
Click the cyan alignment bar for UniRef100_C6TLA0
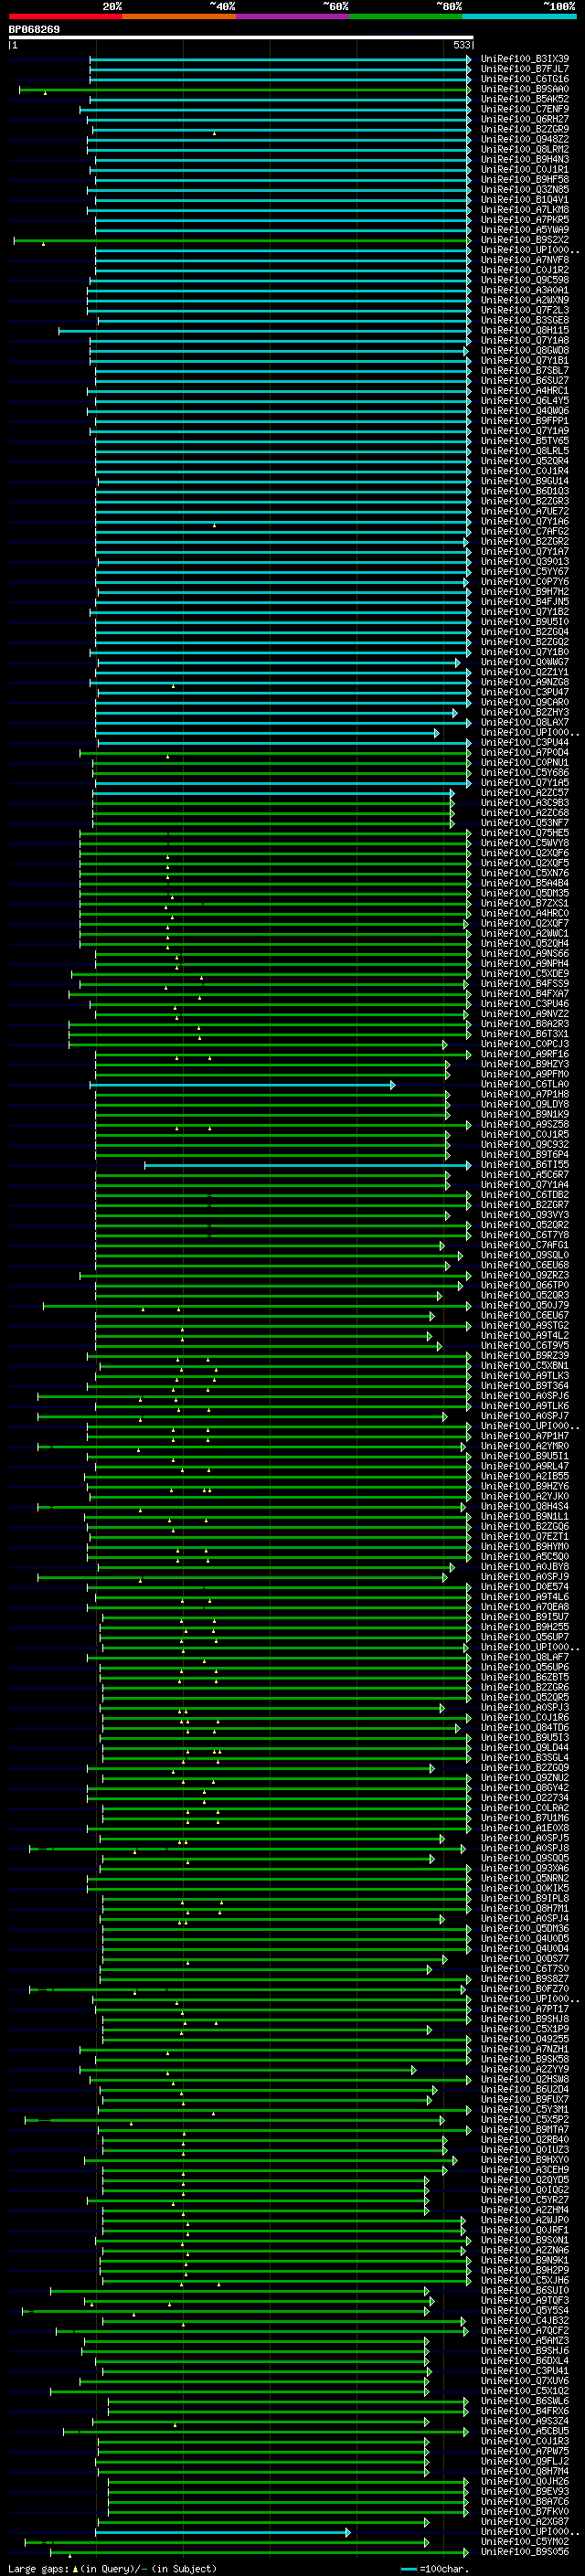click(x=242, y=1085)
